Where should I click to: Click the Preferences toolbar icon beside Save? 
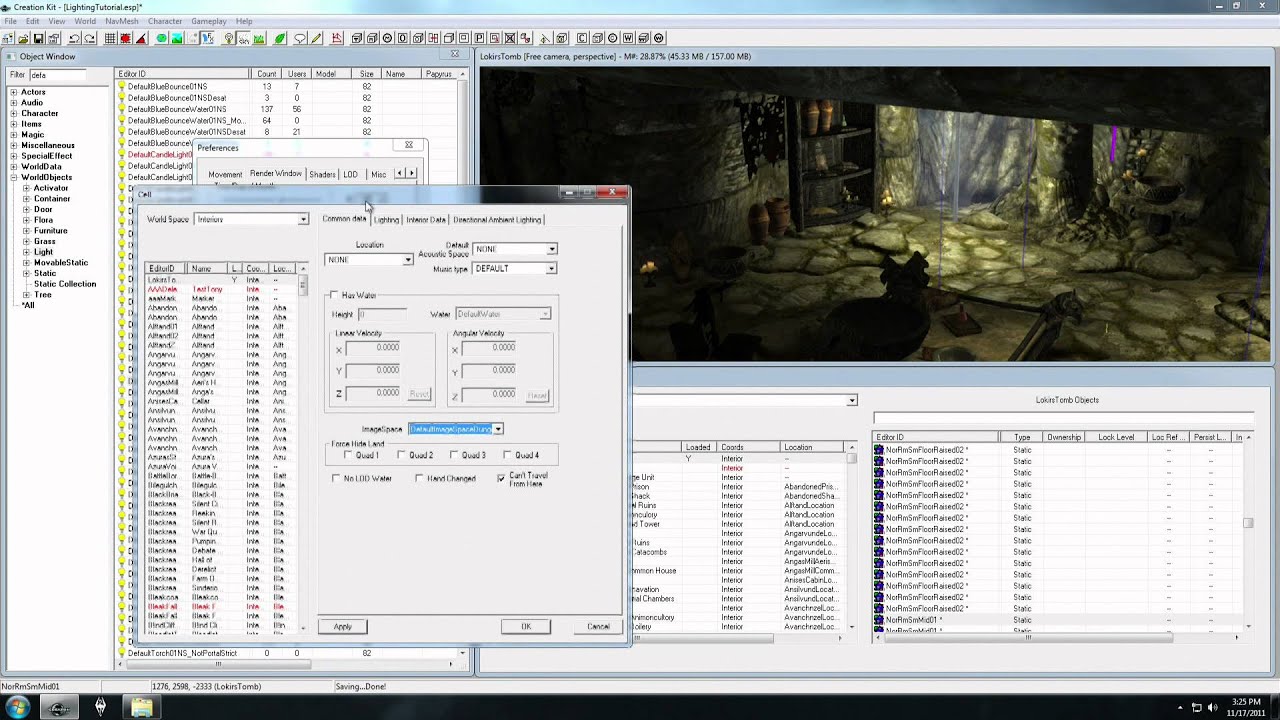click(x=54, y=38)
